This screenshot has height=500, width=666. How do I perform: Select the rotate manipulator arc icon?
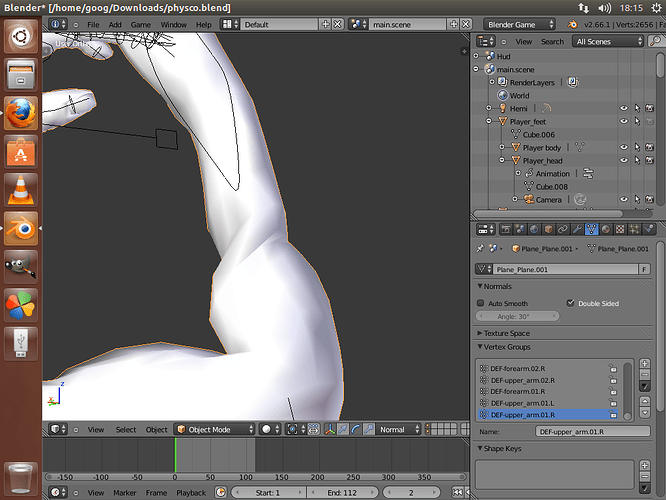pos(356,429)
